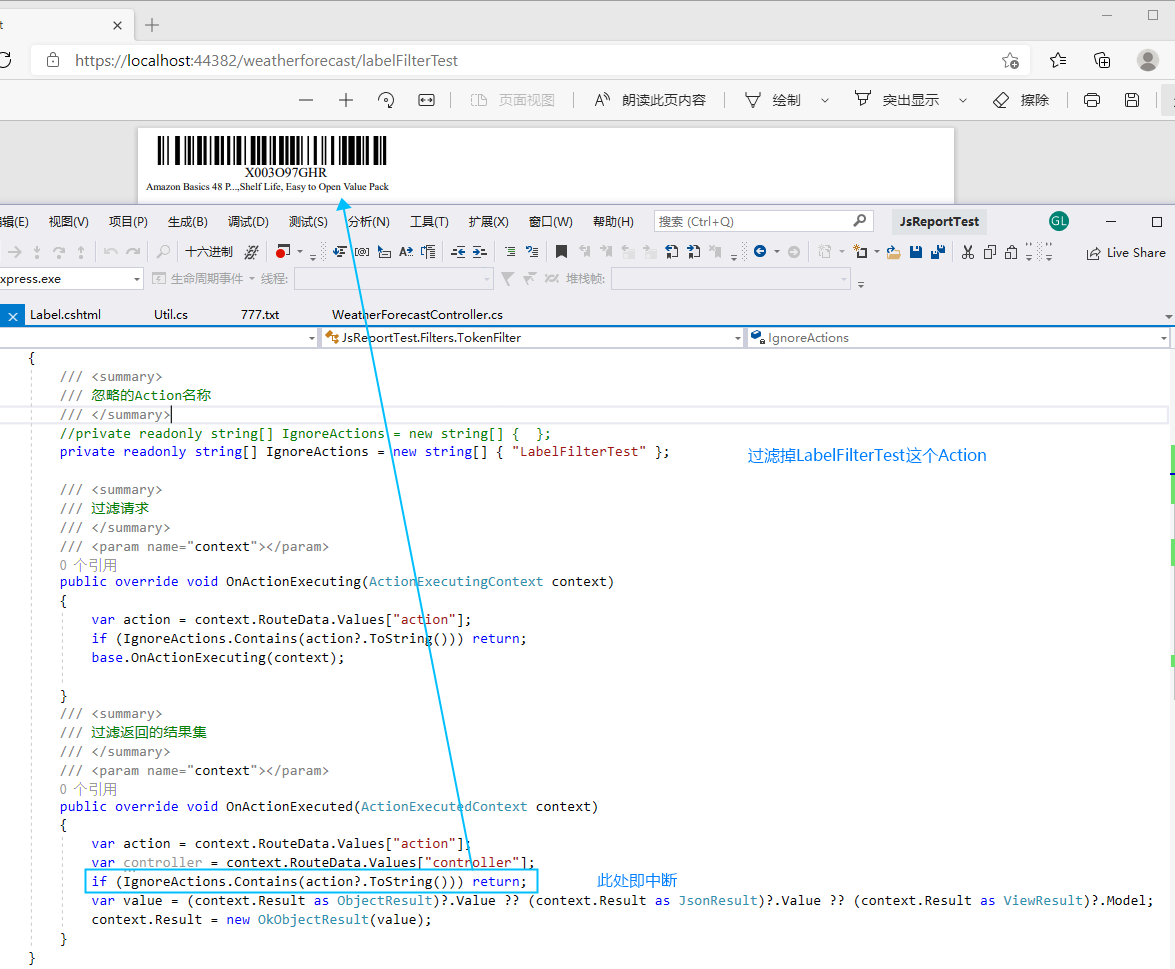1175x969 pixels.
Task: Click the print icon in PDF toolbar
Action: click(1092, 100)
